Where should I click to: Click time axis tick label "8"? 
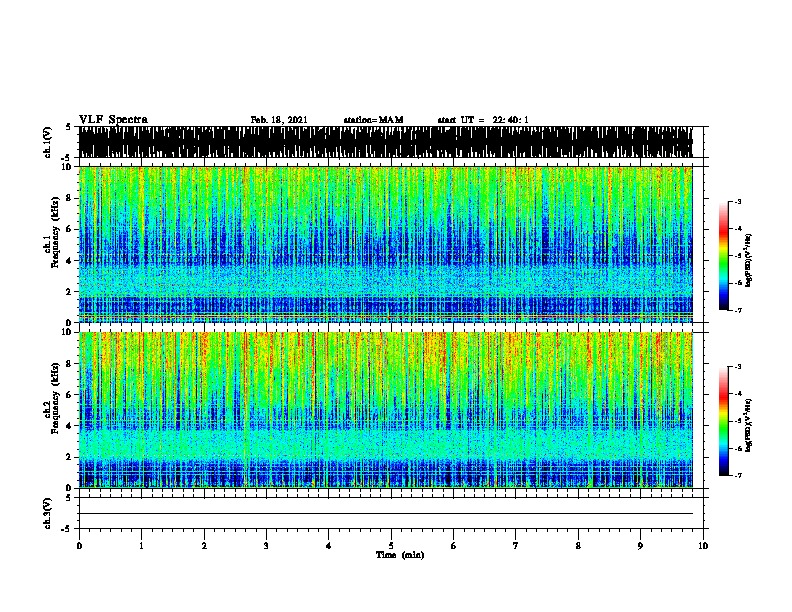[578, 546]
